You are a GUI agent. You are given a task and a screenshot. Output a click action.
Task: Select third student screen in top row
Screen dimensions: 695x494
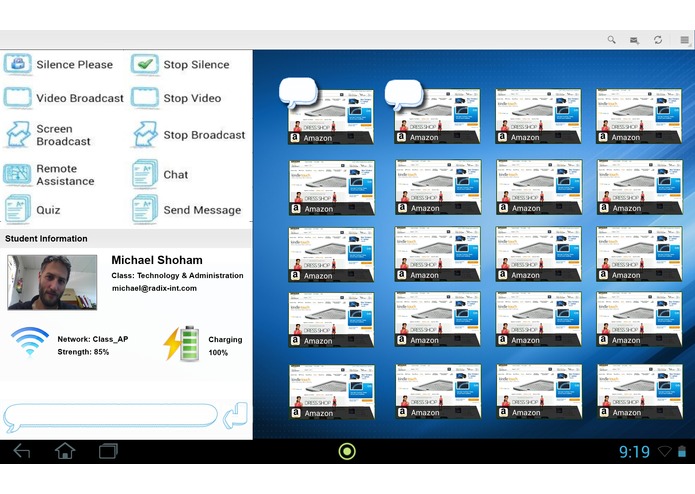pos(538,116)
